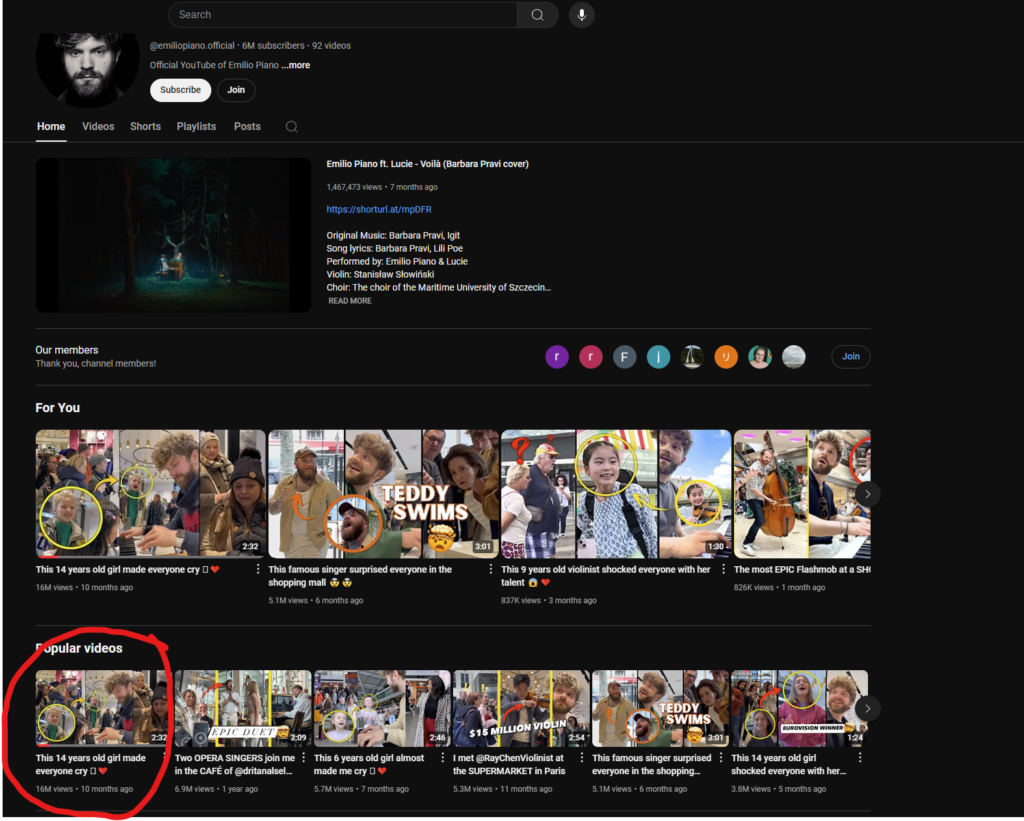The height and width of the screenshot is (821, 1024).
Task: Click the '@emiliopiano.official' channel handle
Action: click(192, 46)
